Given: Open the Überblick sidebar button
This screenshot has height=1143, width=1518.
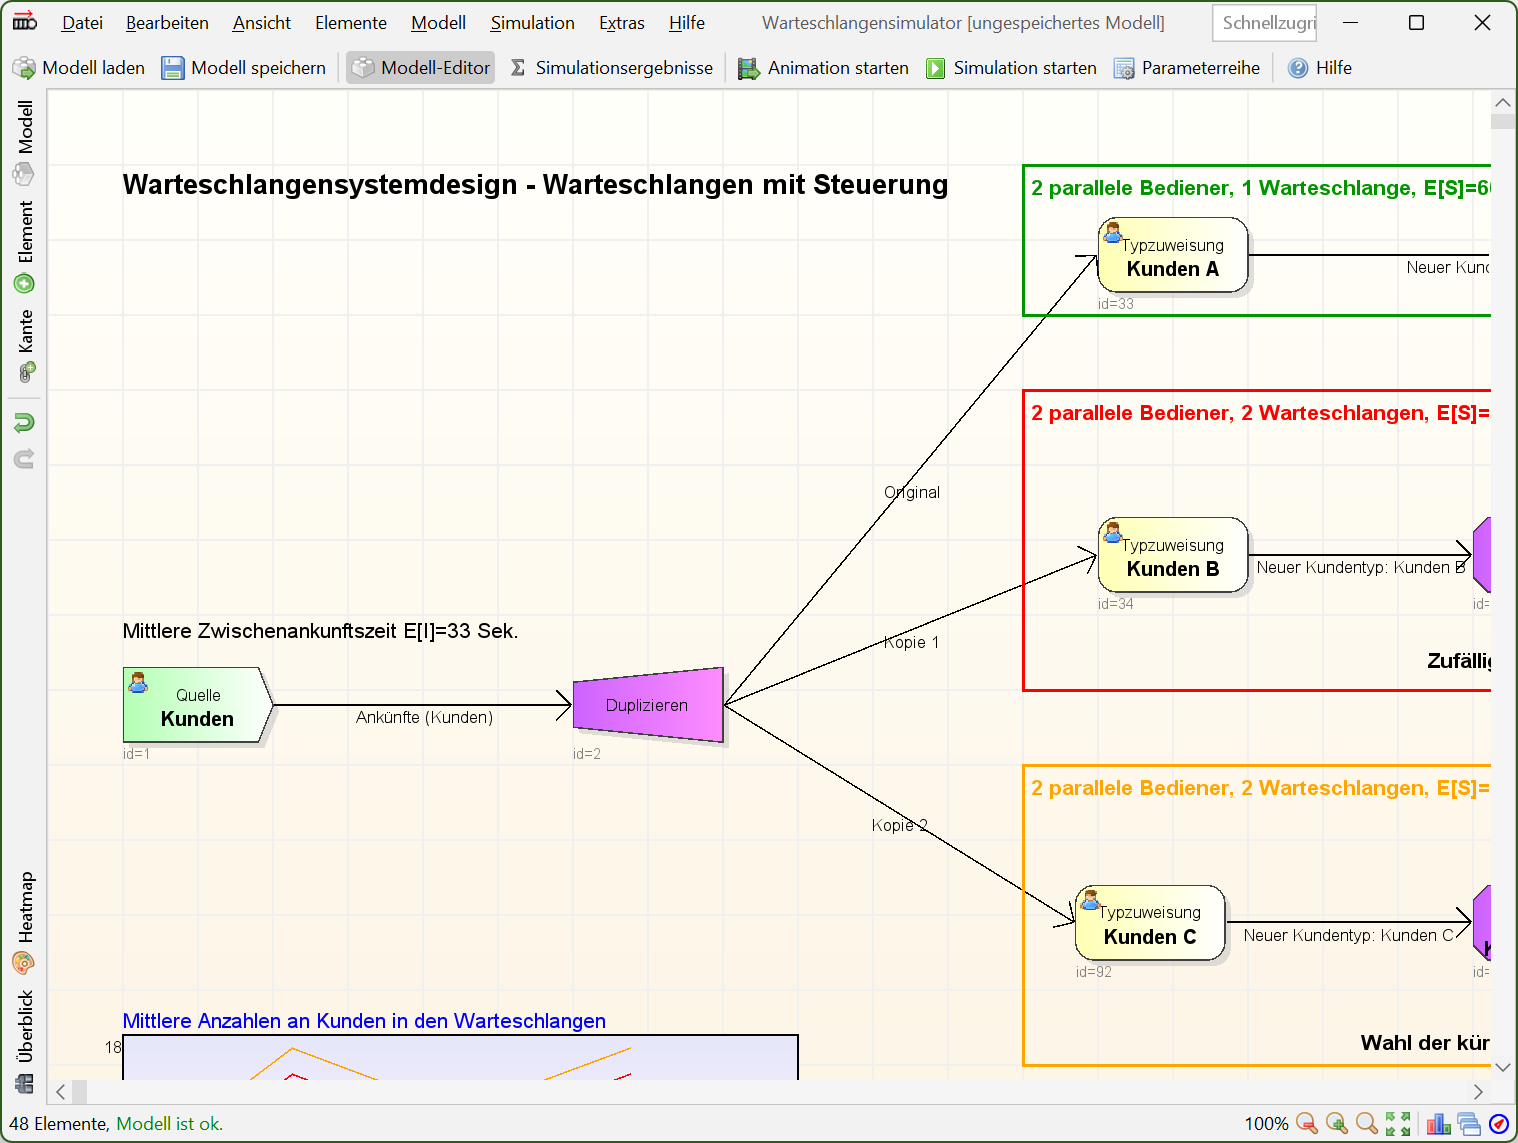Looking at the screenshot, I should pos(24,1041).
